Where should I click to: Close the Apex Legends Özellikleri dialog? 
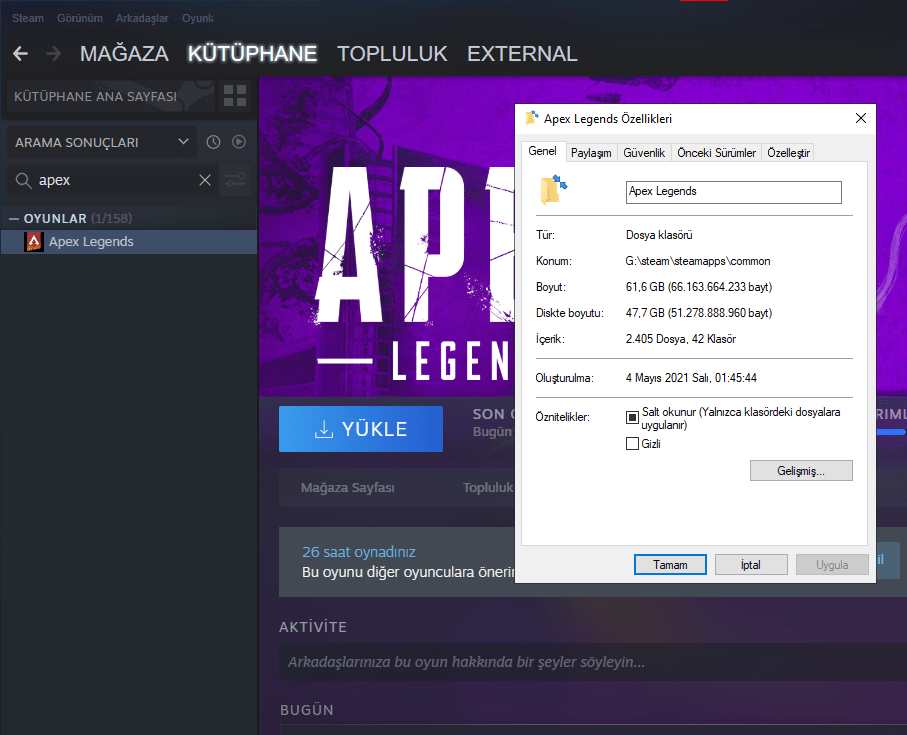(x=860, y=118)
